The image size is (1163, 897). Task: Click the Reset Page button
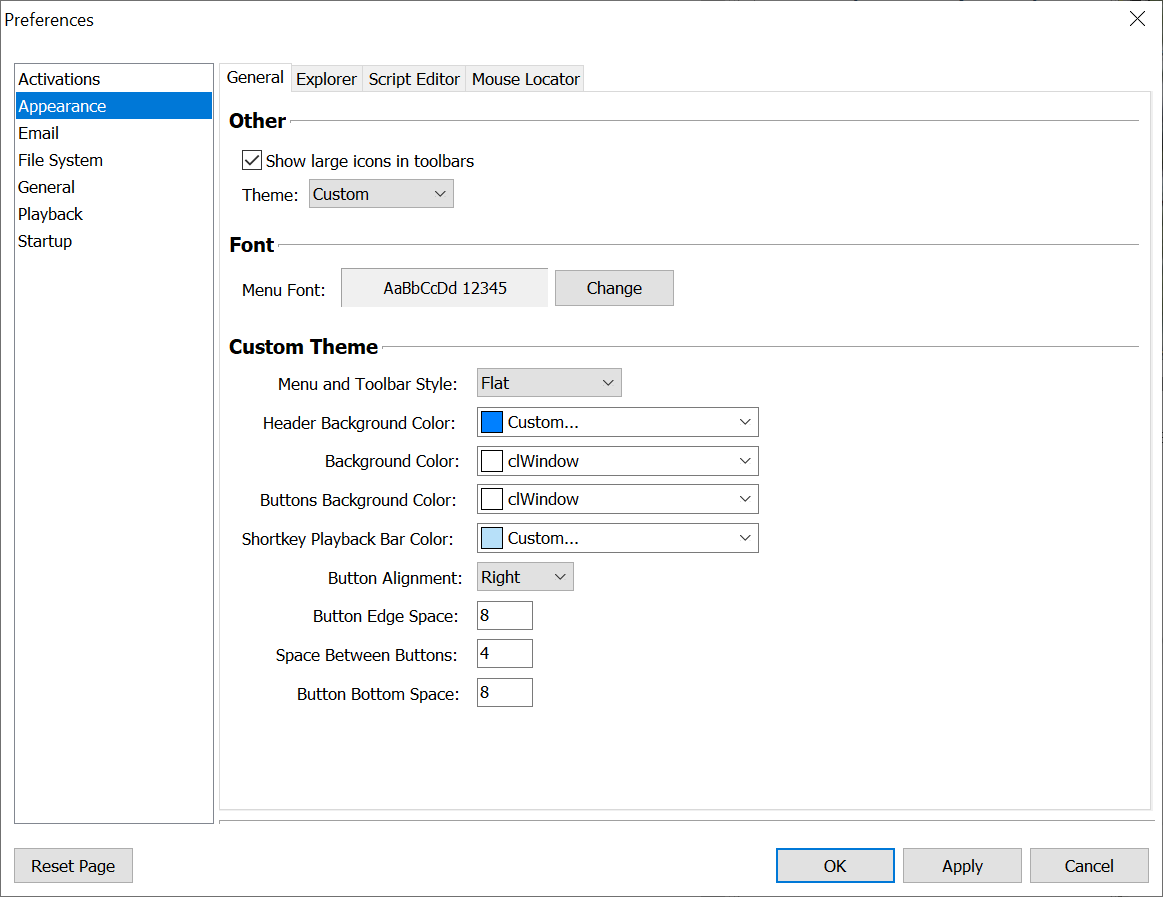73,866
